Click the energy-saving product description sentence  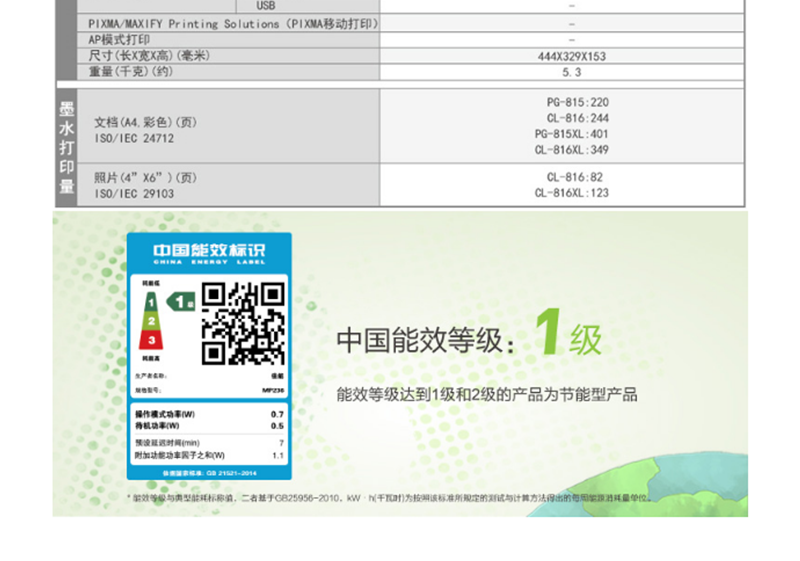coord(486,395)
